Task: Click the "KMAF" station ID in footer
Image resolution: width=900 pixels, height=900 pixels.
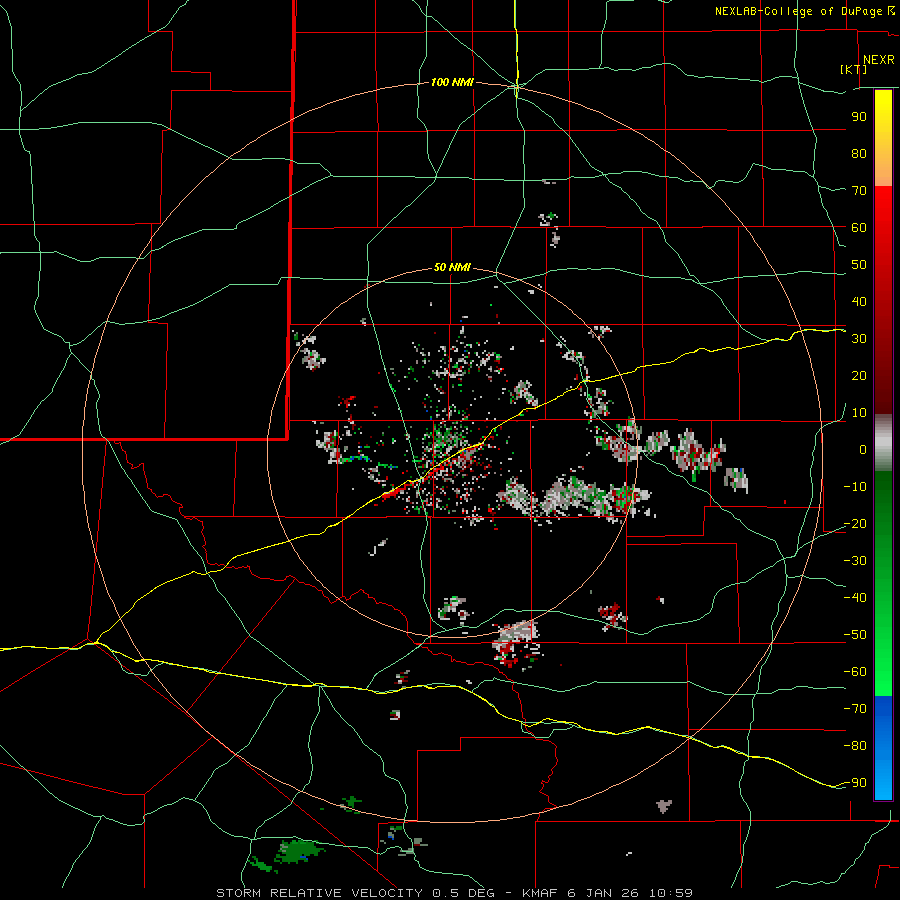Action: coord(541,893)
